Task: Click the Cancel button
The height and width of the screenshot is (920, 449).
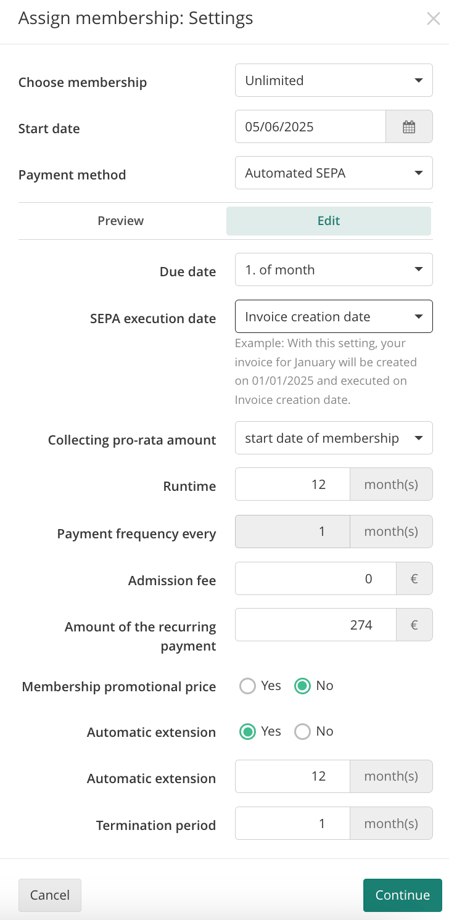Action: tap(50, 895)
